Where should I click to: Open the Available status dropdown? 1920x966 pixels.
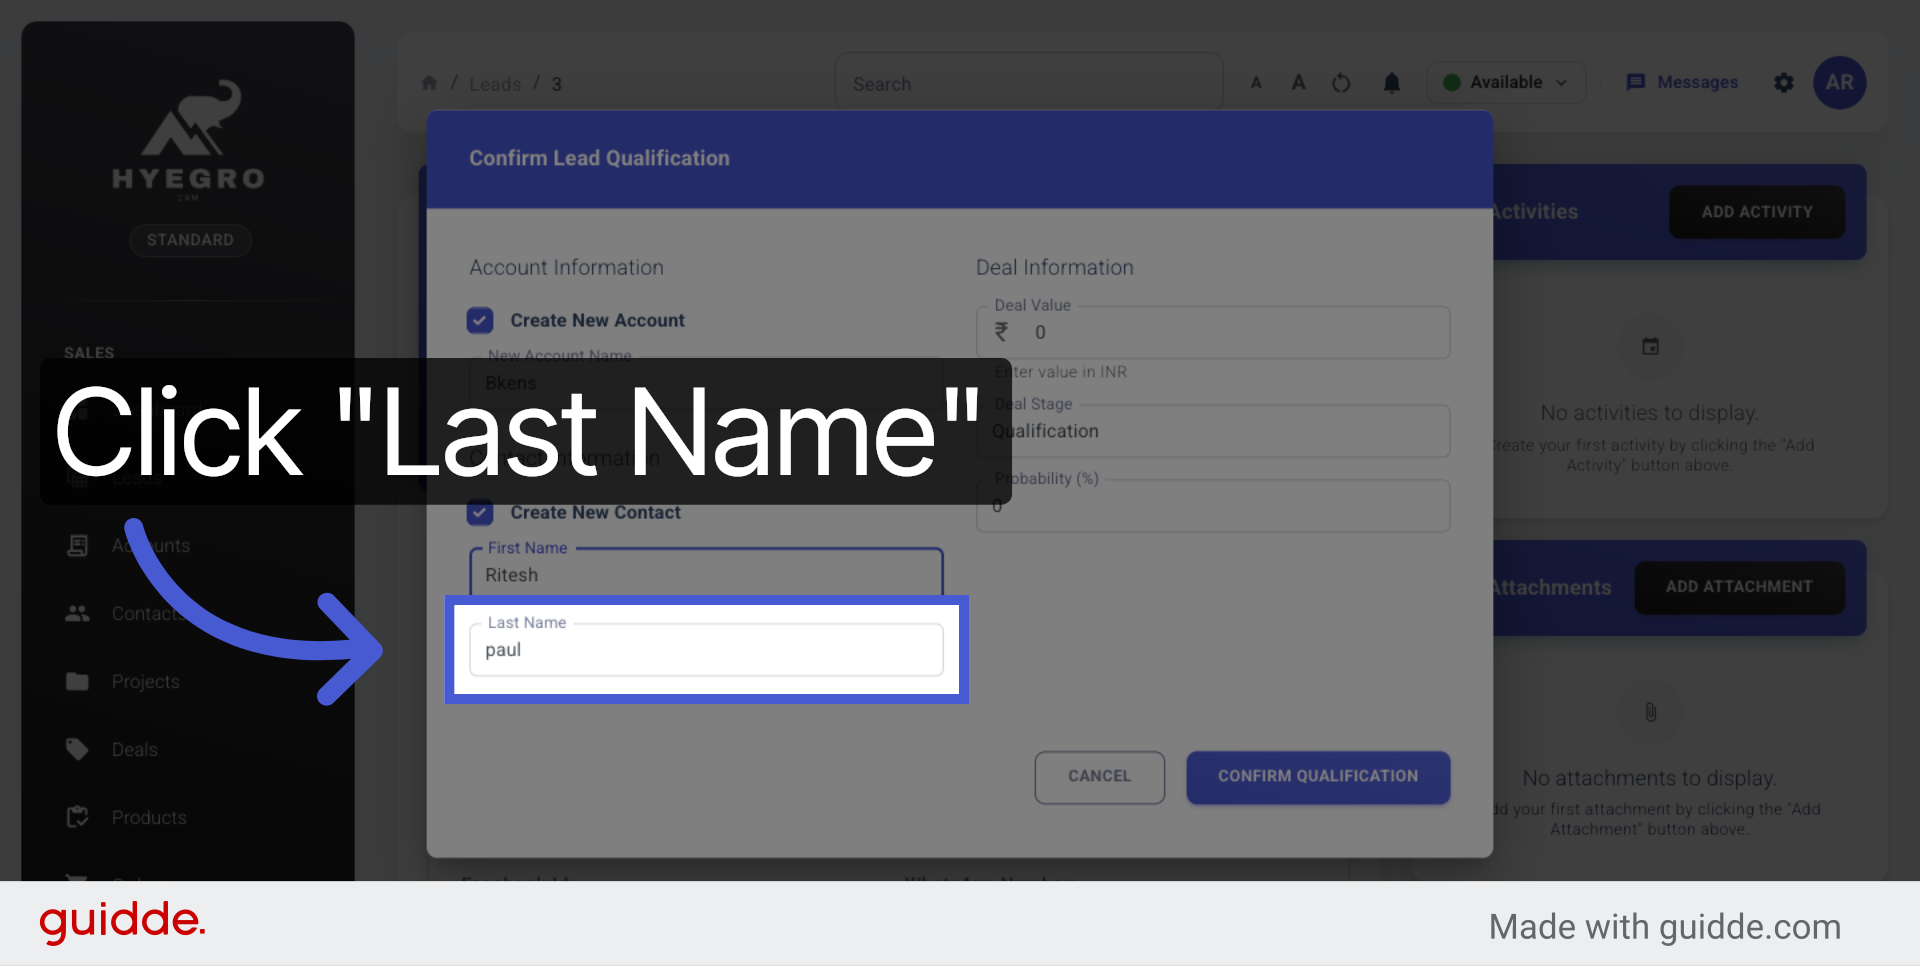(x=1506, y=83)
